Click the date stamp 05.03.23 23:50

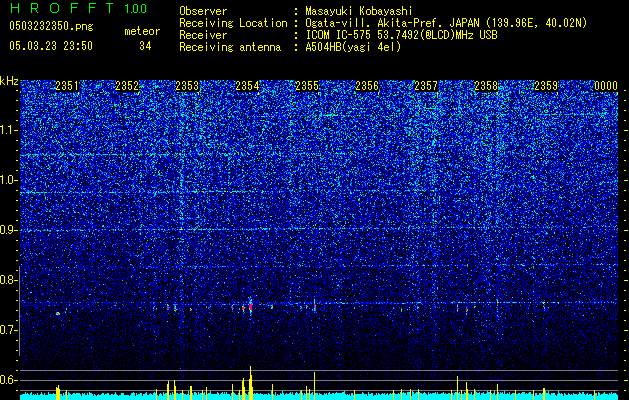coord(51,46)
